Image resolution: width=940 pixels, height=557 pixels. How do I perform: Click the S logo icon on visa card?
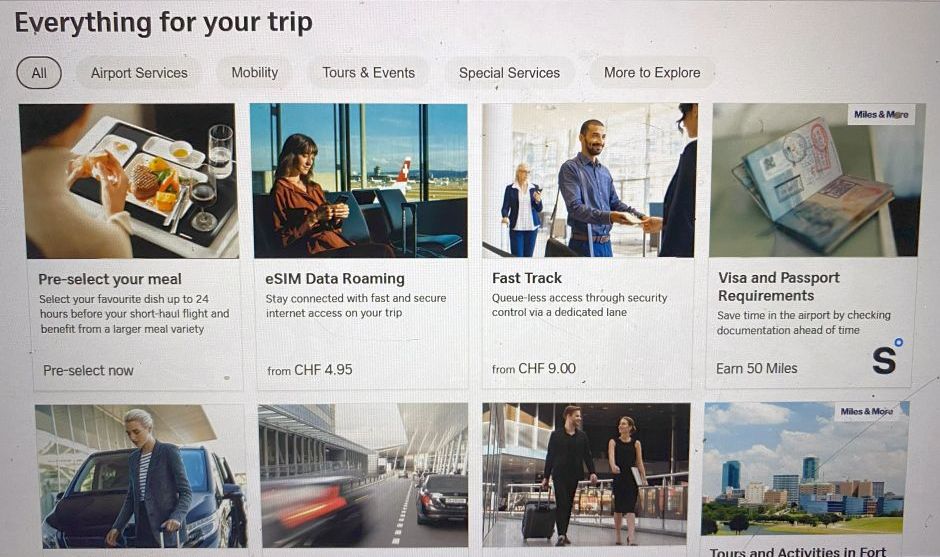887,357
